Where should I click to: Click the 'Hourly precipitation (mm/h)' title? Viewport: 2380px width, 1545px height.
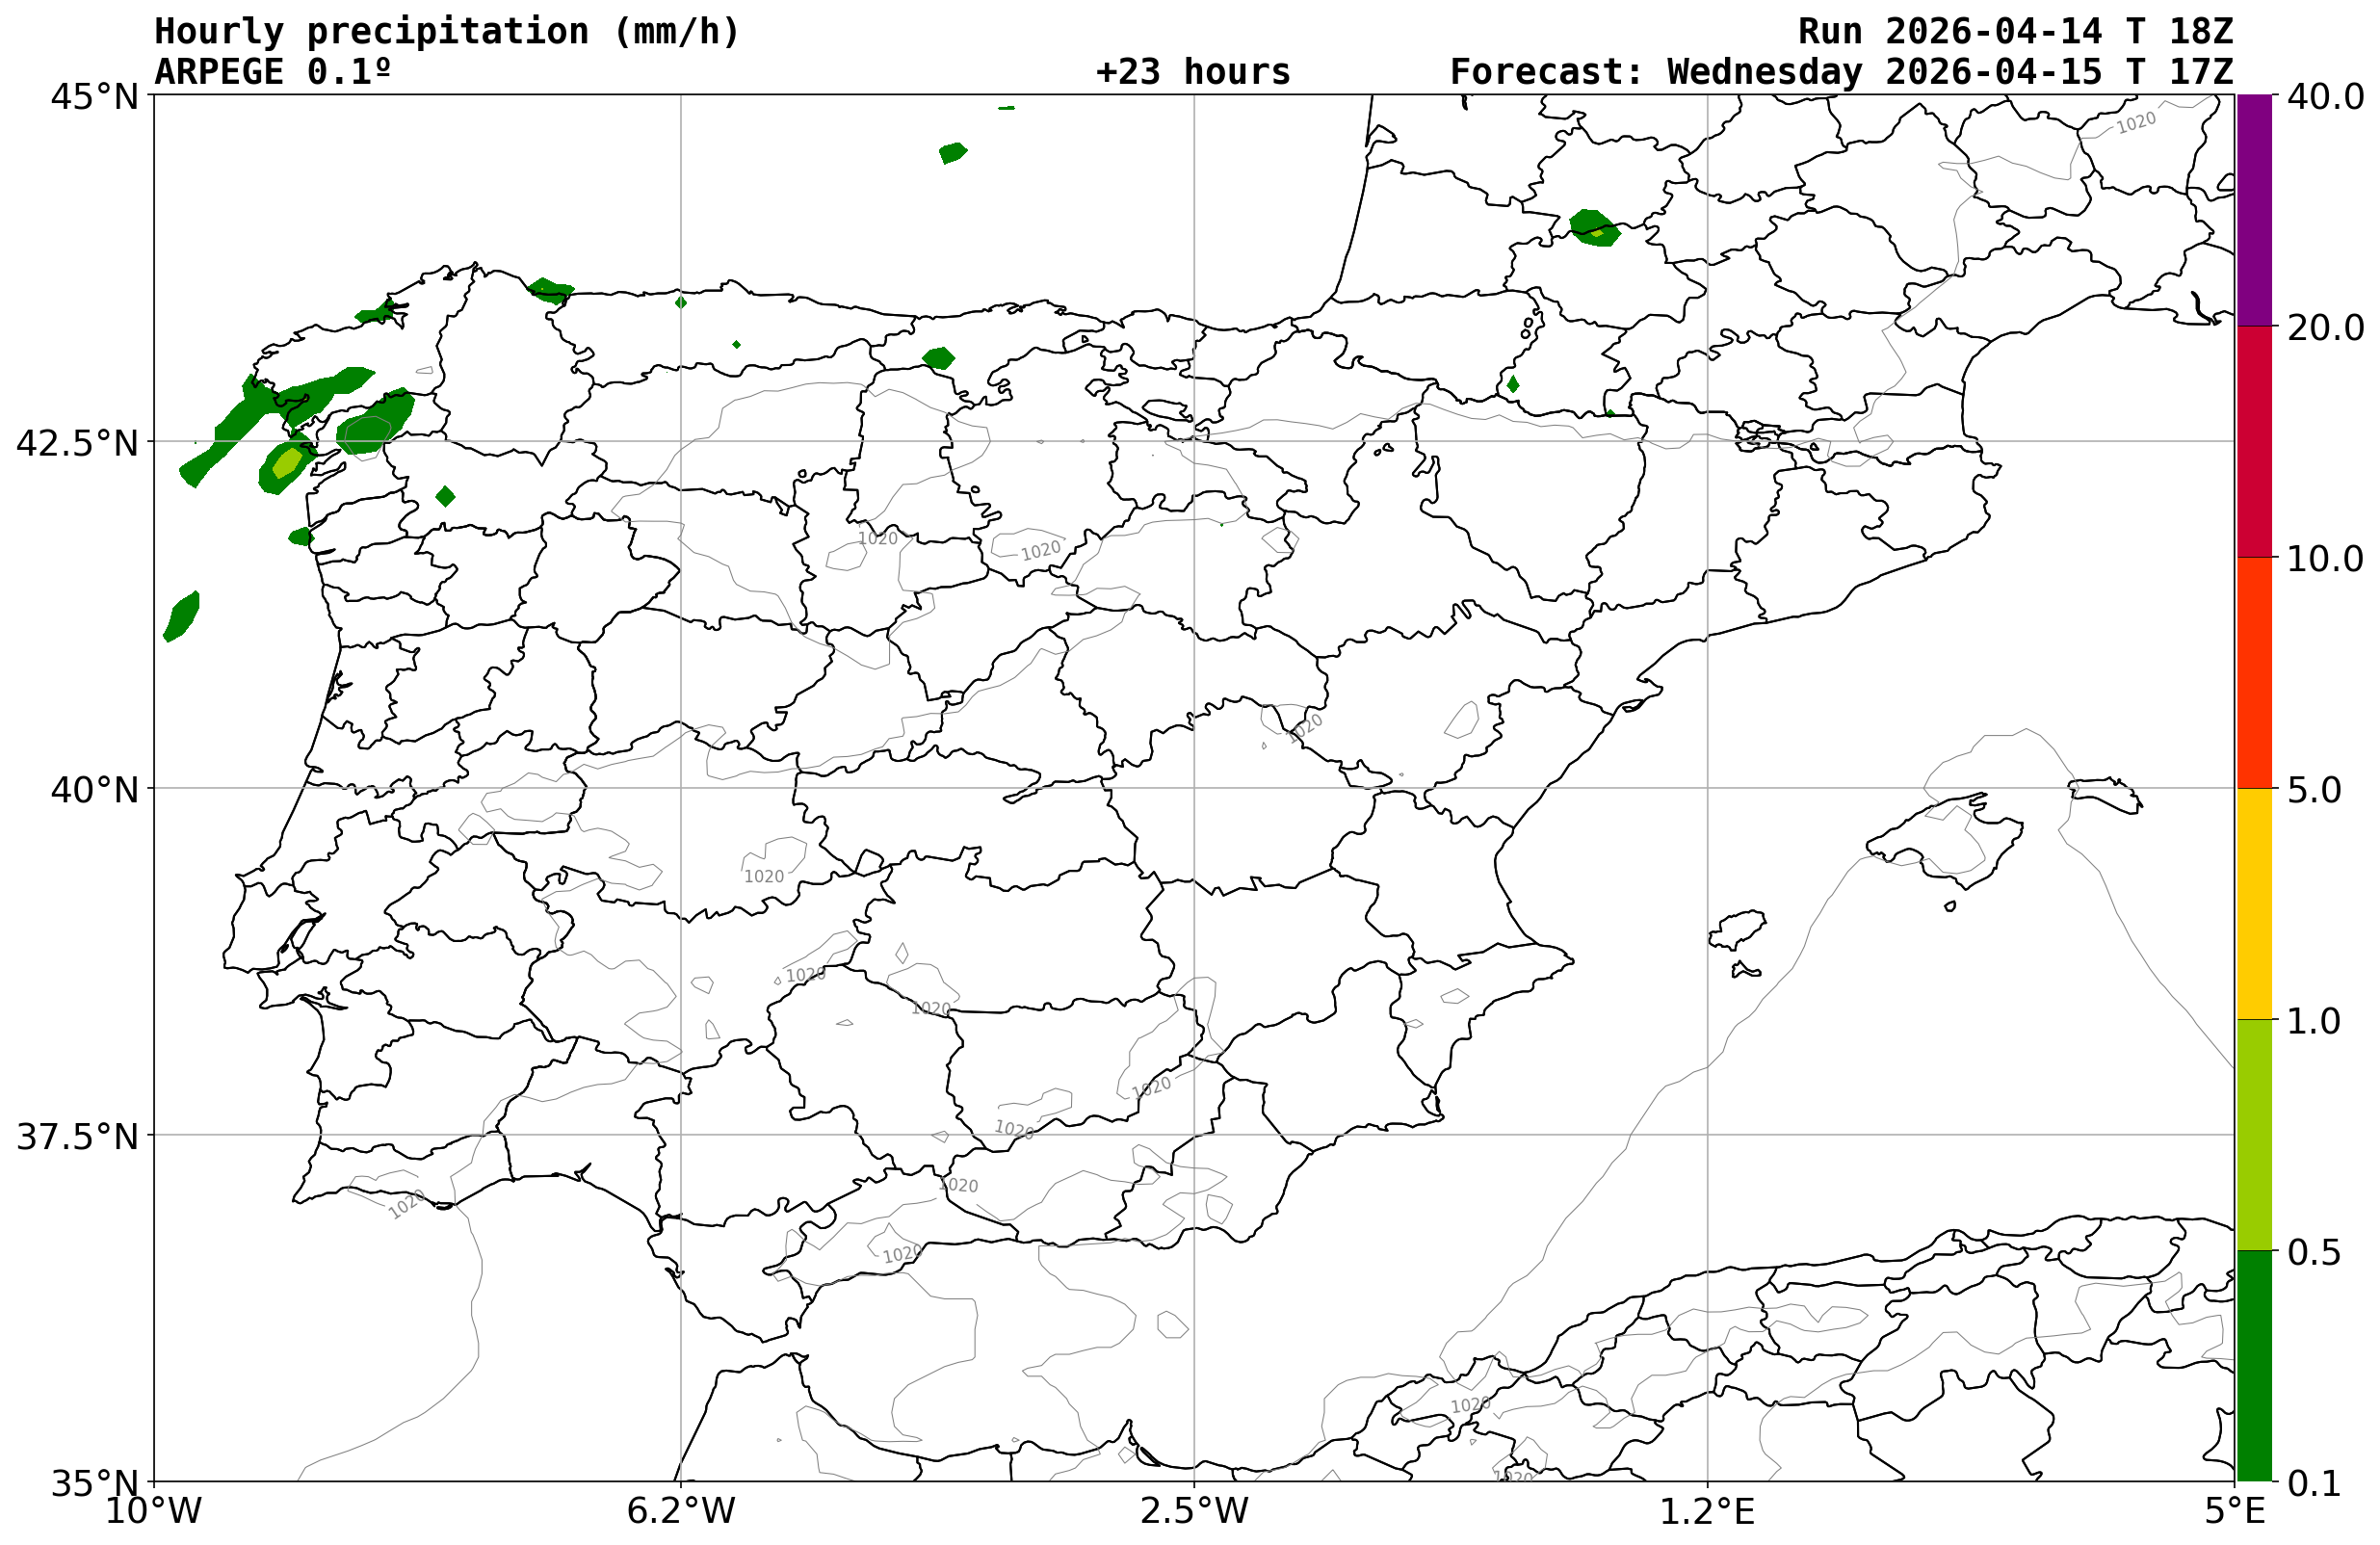click(x=446, y=31)
